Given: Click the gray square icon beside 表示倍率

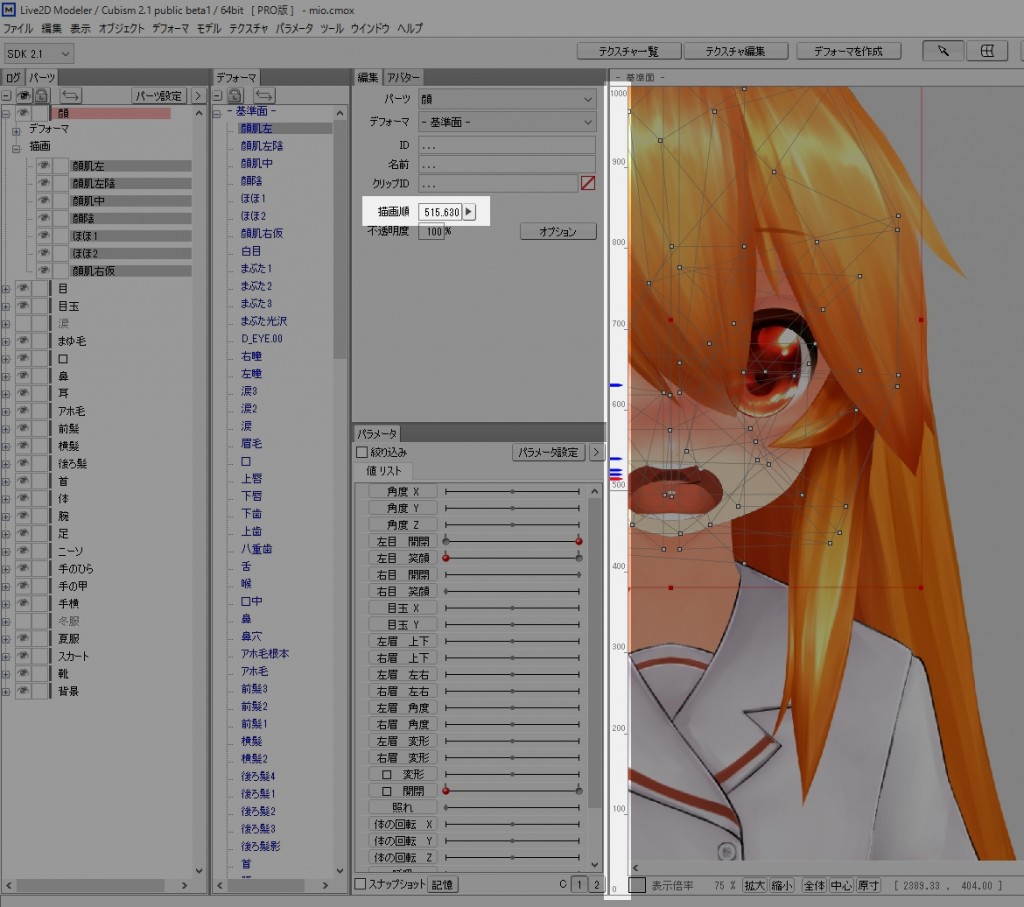Looking at the screenshot, I should click(637, 885).
